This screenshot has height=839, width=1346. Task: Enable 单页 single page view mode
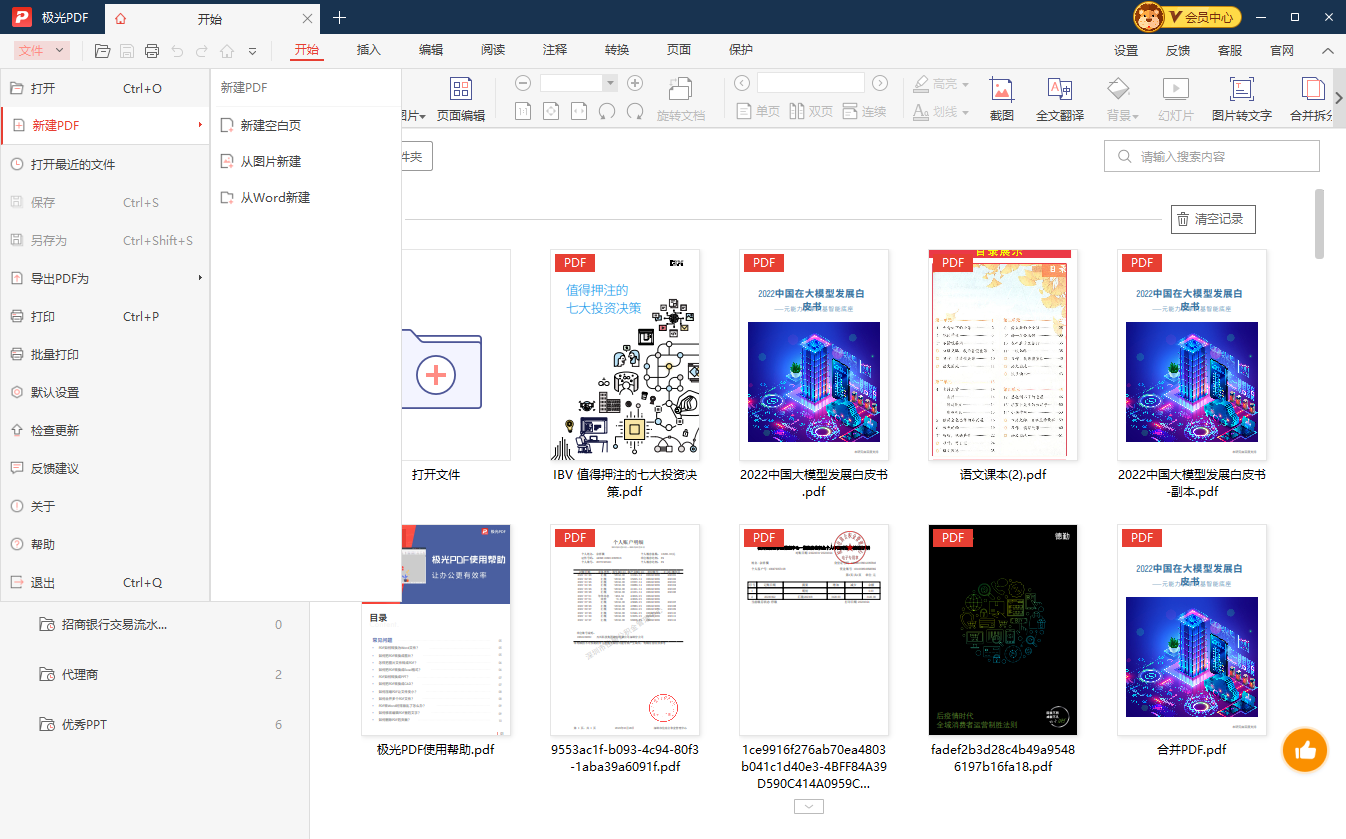pyautogui.click(x=758, y=111)
